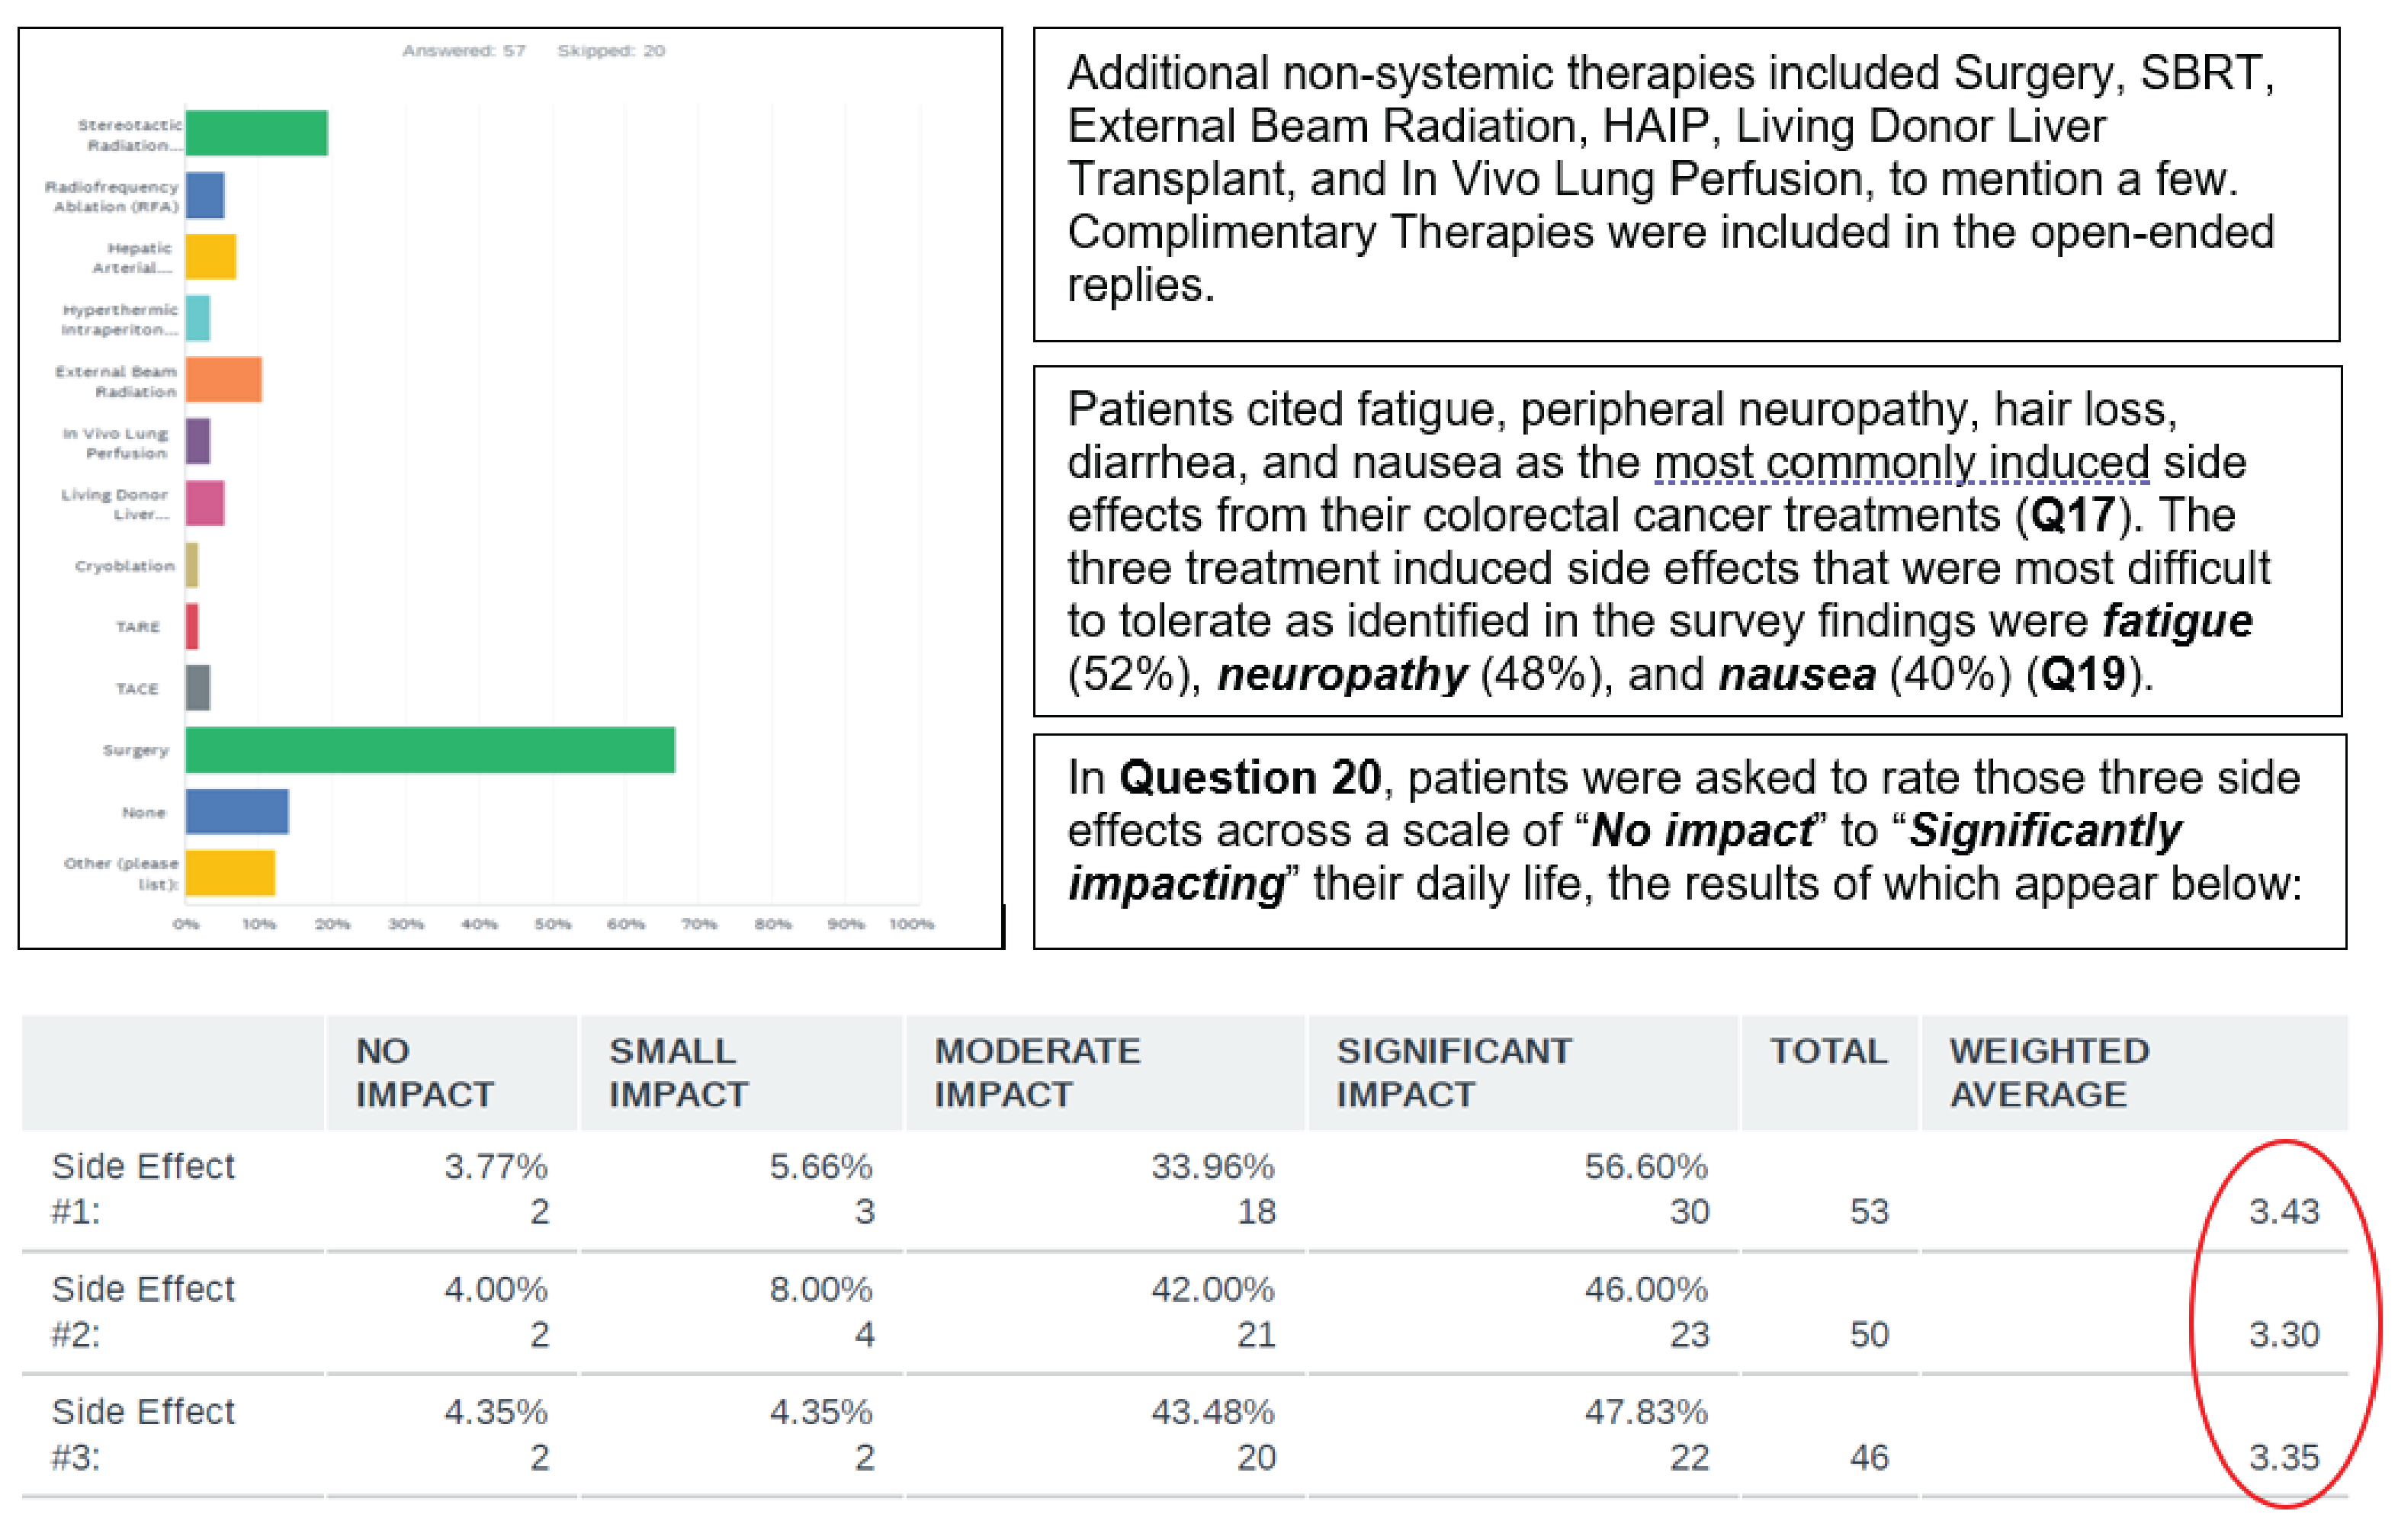
Task: Select the yellow Other (please list) bar
Action: 230,873
